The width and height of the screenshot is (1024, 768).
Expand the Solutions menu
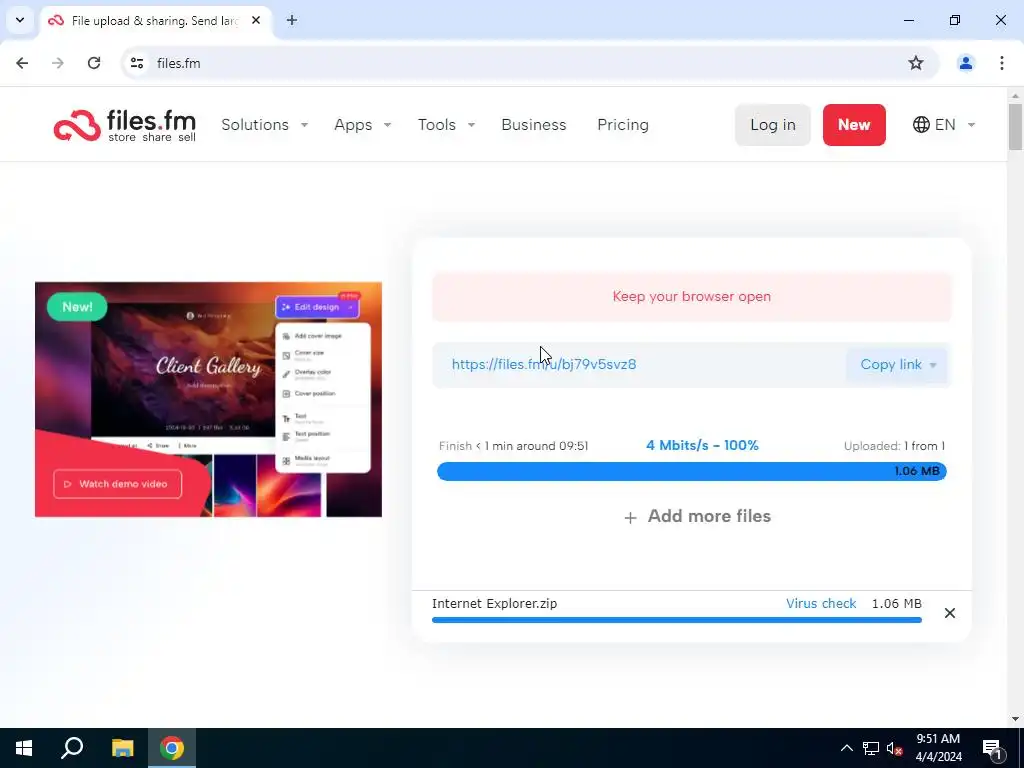[264, 125]
